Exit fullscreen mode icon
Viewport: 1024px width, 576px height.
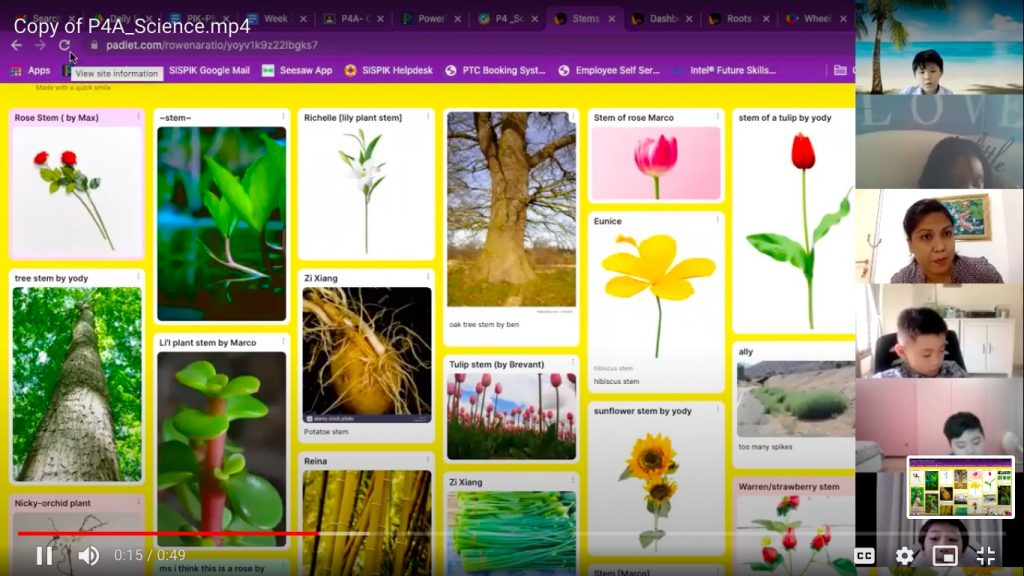985,556
